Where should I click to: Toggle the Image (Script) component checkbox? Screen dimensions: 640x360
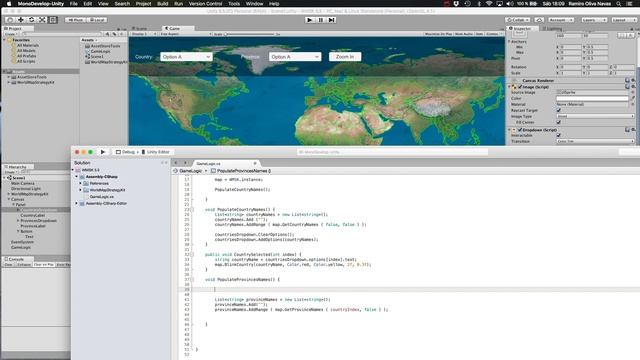point(520,87)
